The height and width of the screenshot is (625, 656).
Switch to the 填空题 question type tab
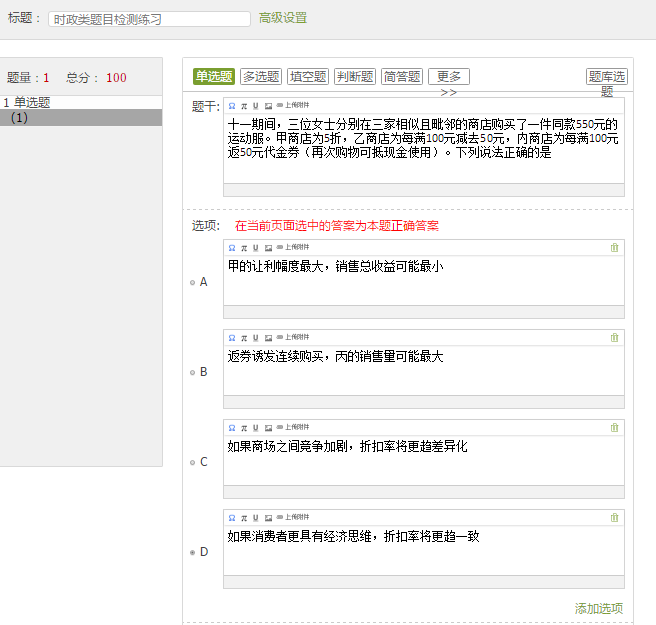[x=308, y=76]
